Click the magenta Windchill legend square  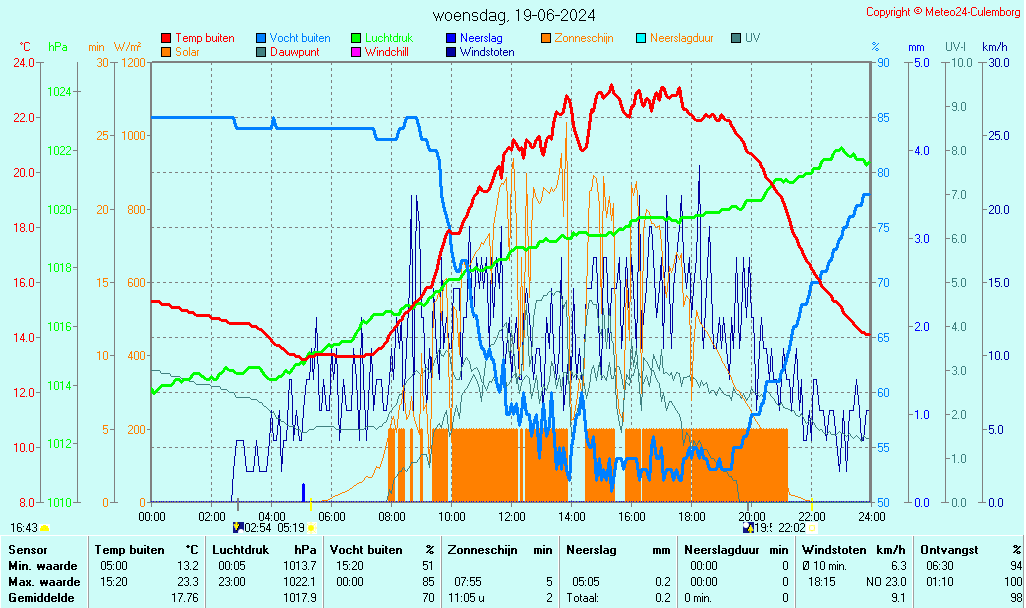(356, 52)
